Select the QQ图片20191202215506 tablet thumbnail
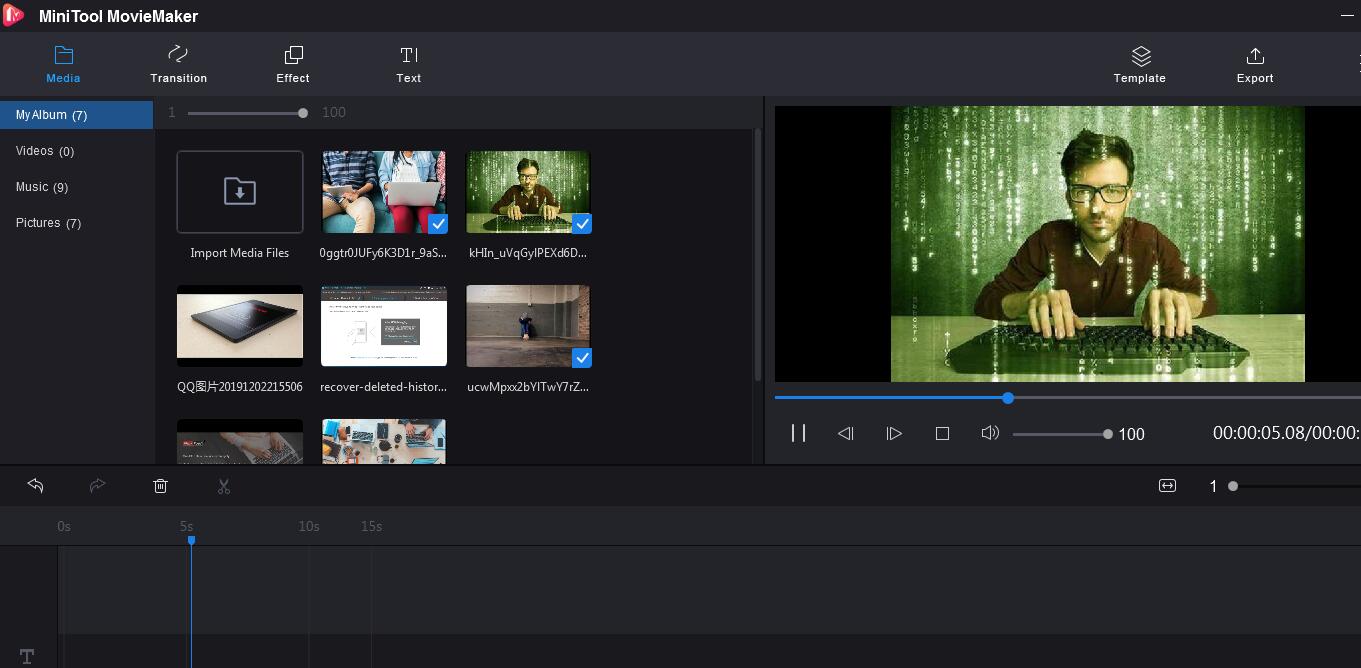Screen dimensions: 1361x668 (240, 326)
